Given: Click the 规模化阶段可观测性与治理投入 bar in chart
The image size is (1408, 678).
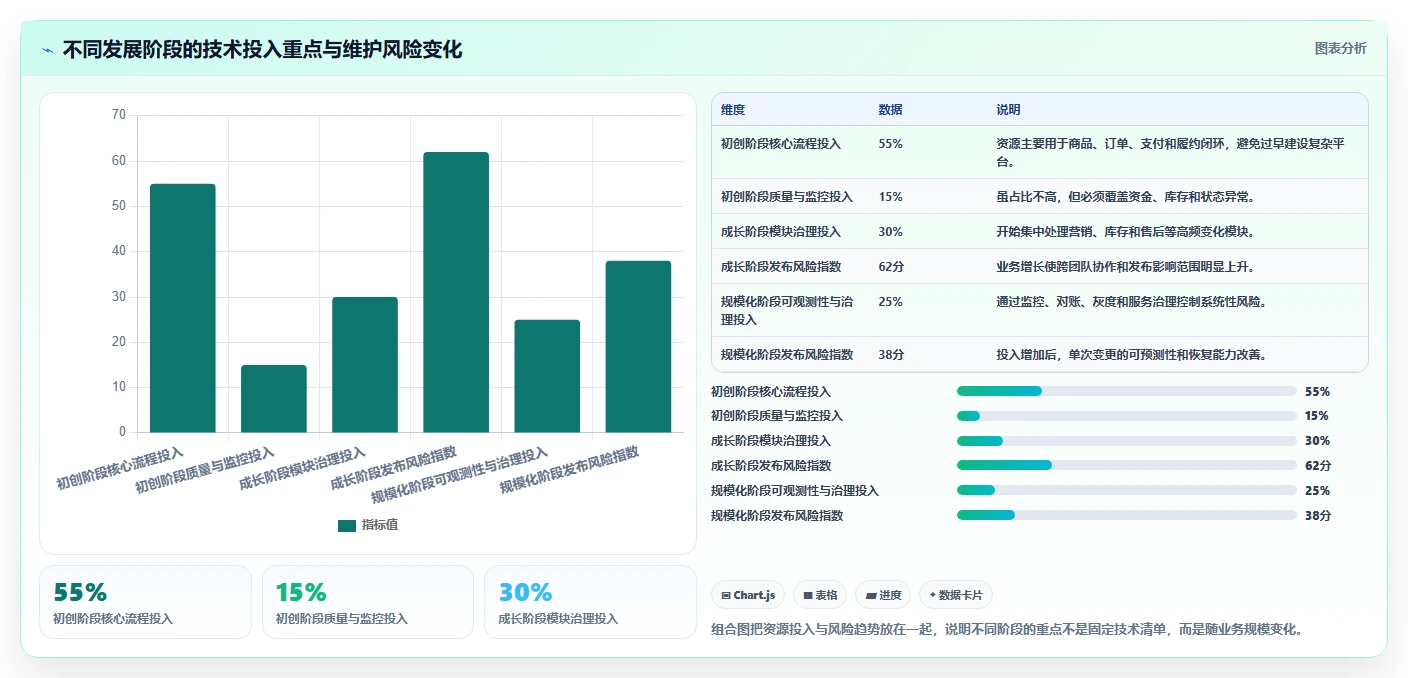Looking at the screenshot, I should point(547,376).
